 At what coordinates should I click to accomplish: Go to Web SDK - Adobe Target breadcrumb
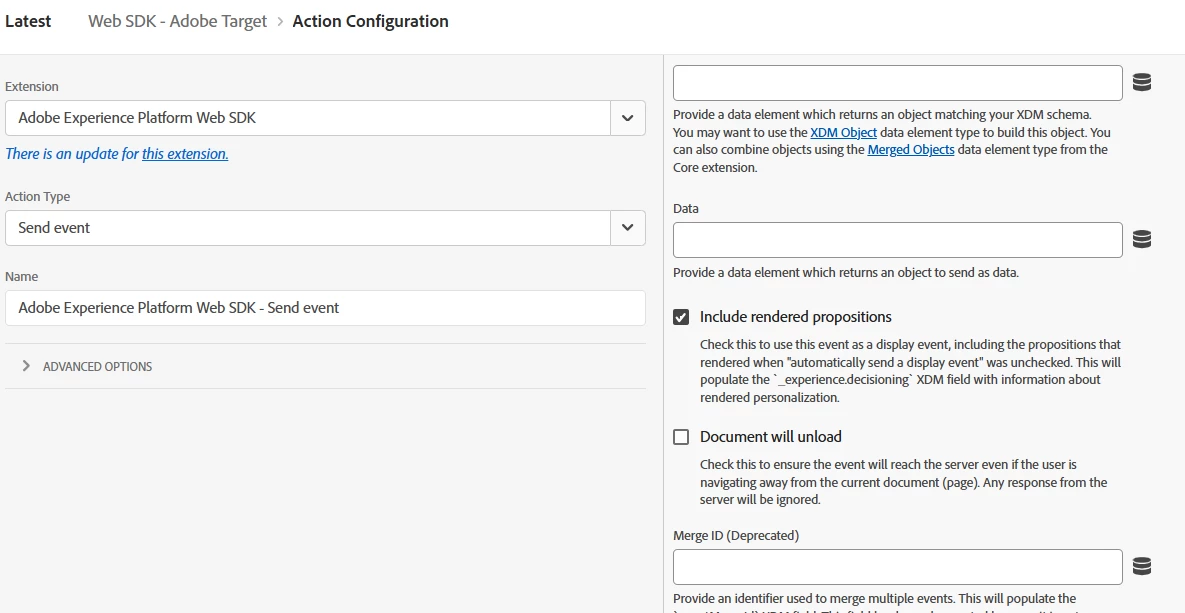[x=177, y=21]
